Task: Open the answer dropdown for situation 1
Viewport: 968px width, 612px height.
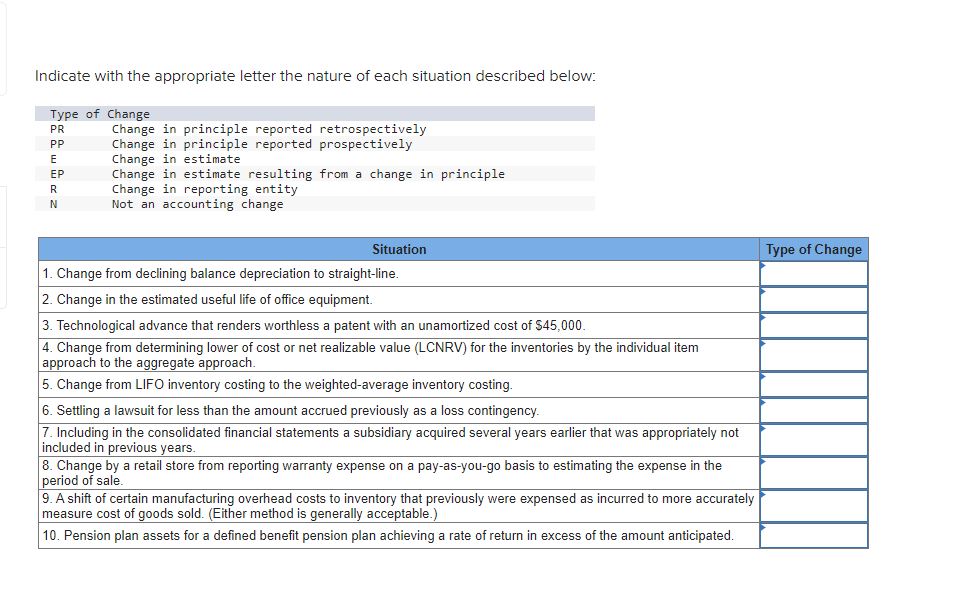Action: point(813,273)
